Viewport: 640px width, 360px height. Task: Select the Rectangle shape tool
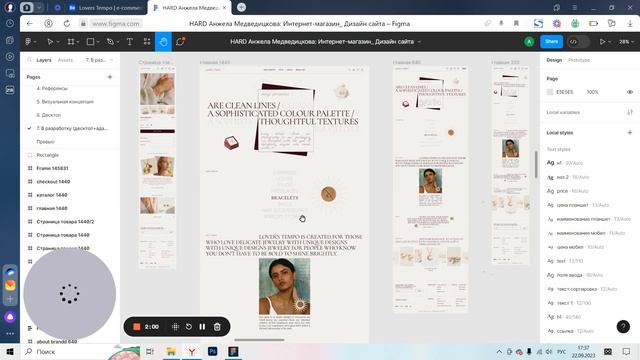tap(90, 42)
